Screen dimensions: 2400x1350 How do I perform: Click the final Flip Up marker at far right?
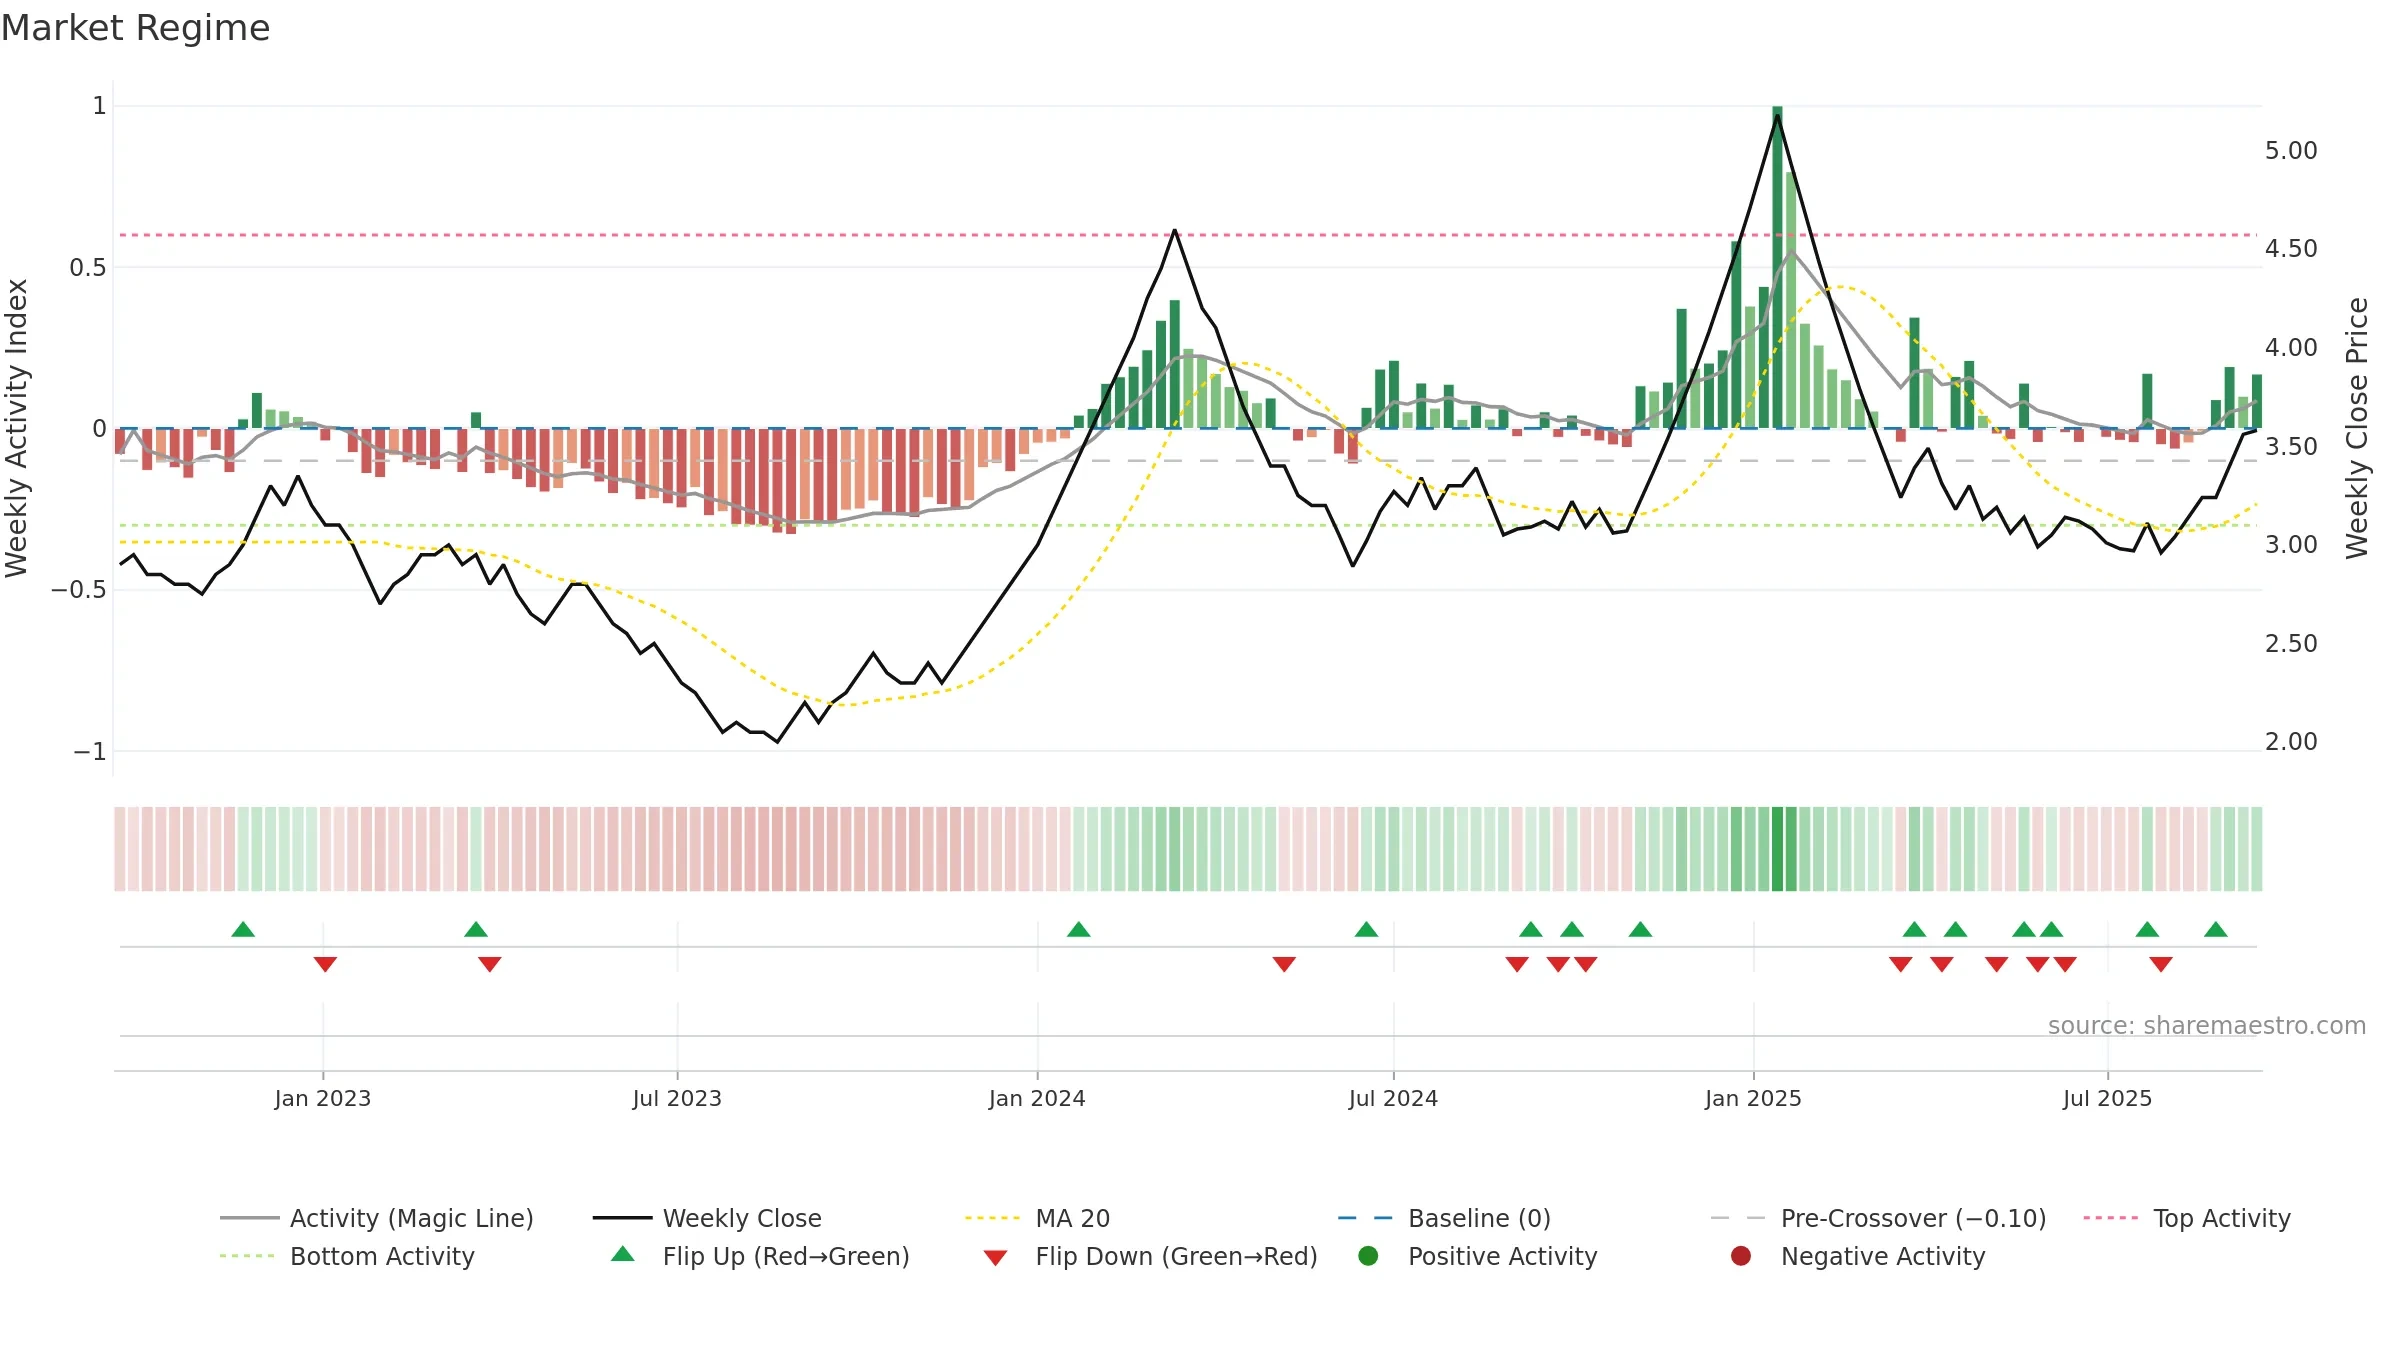(2215, 929)
